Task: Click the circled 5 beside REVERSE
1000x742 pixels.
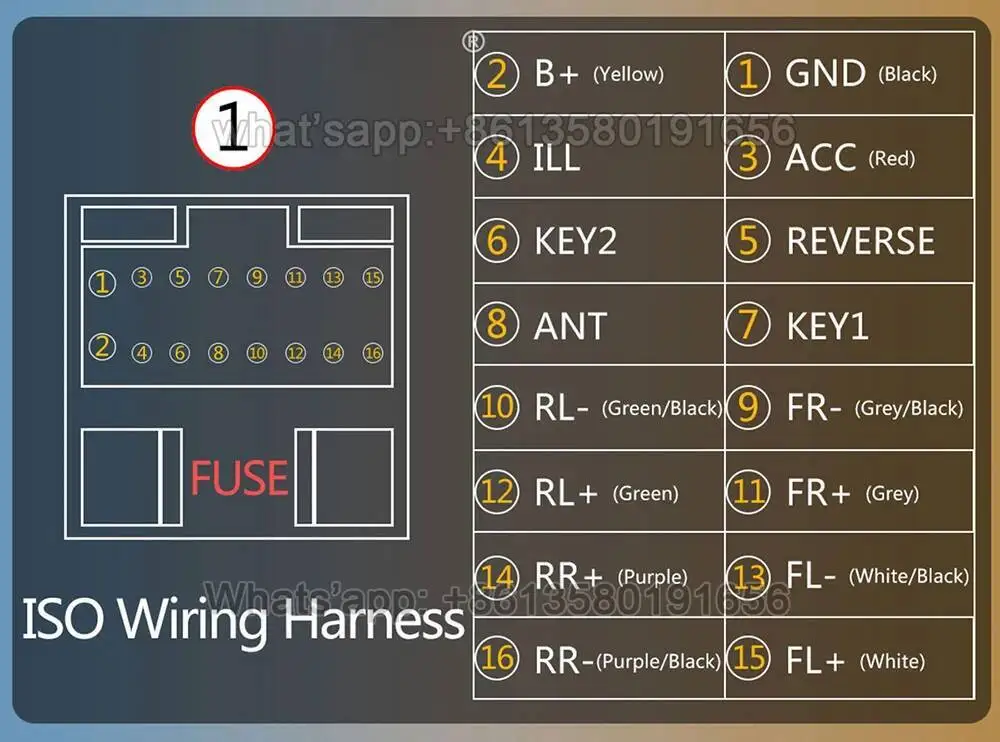Action: 748,241
